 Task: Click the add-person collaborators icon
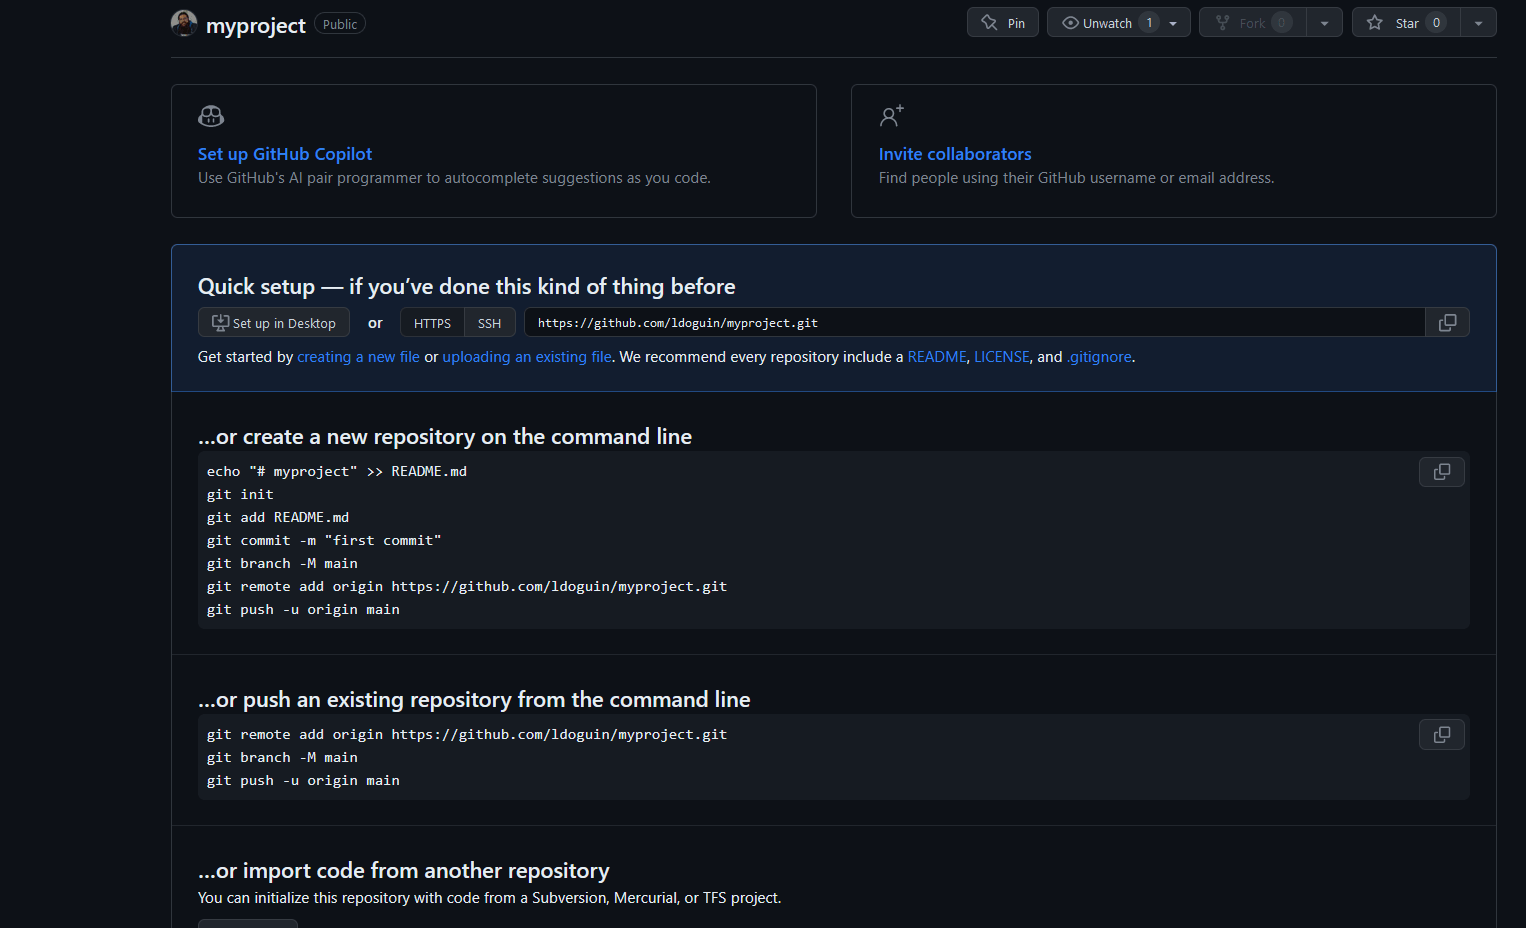(x=891, y=116)
